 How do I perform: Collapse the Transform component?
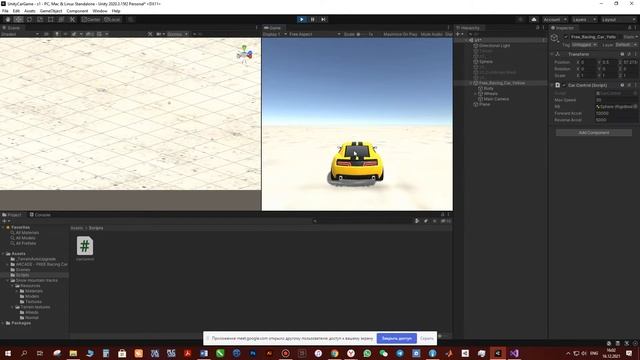[552, 54]
